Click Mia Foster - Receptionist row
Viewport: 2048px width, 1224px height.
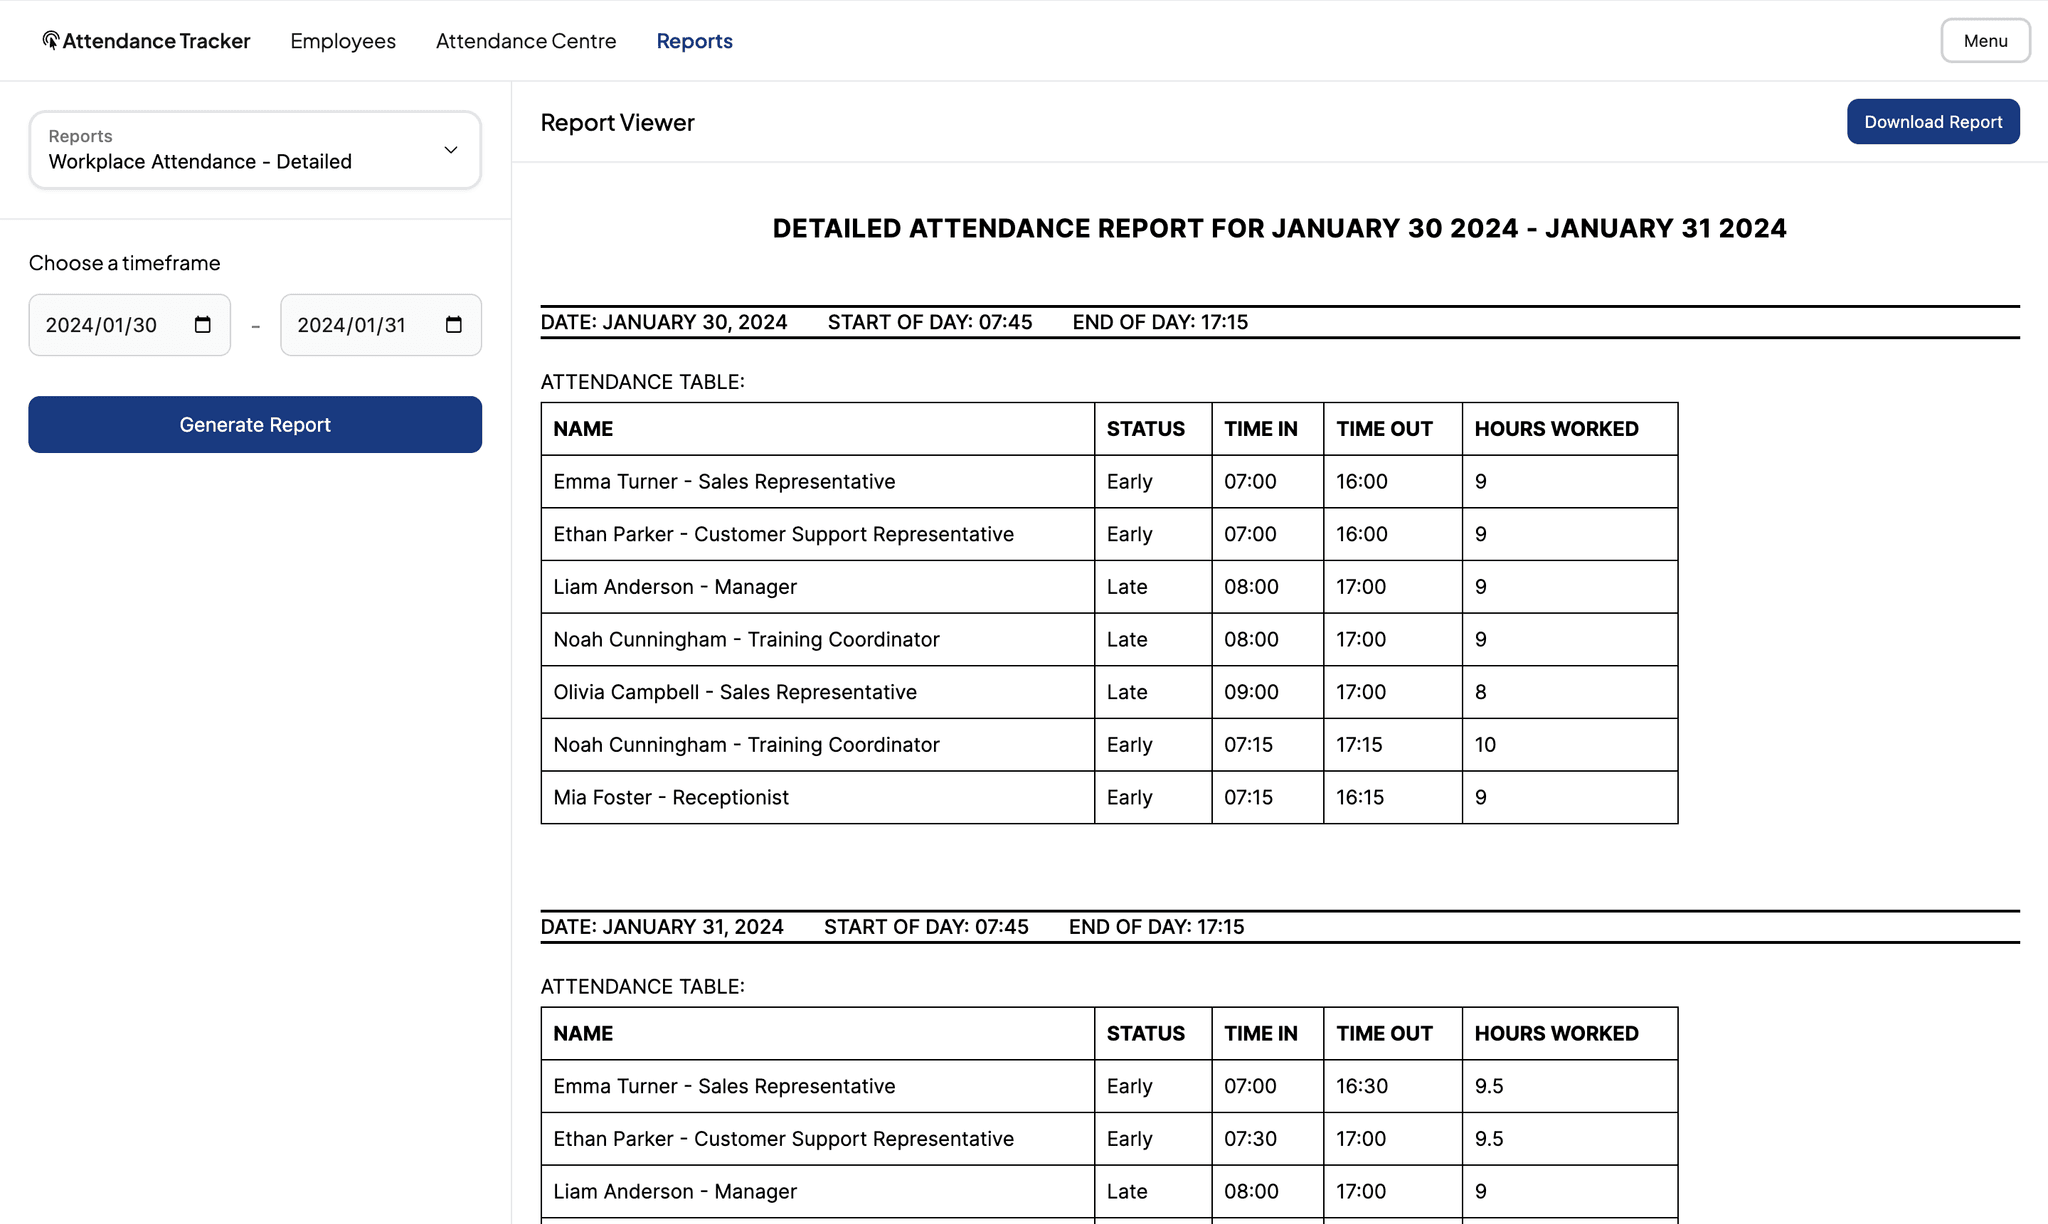point(670,797)
